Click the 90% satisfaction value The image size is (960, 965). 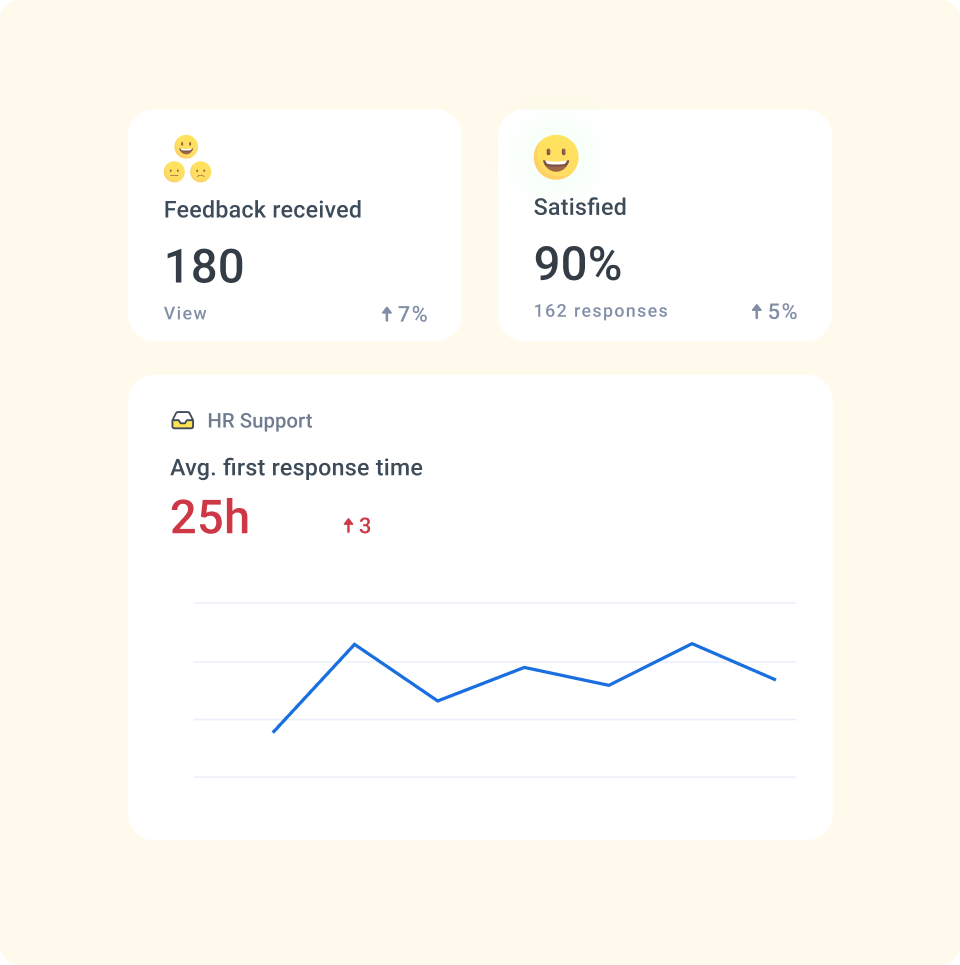point(579,265)
